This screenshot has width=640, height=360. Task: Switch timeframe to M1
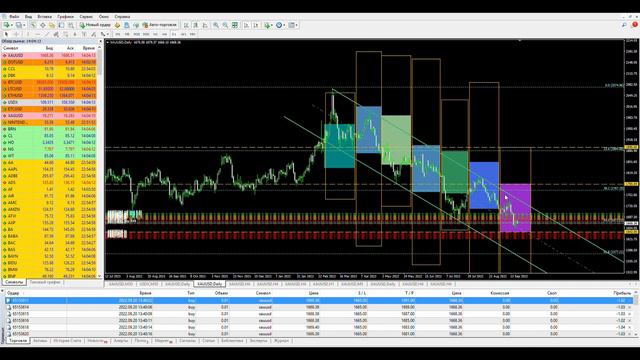click(118, 34)
